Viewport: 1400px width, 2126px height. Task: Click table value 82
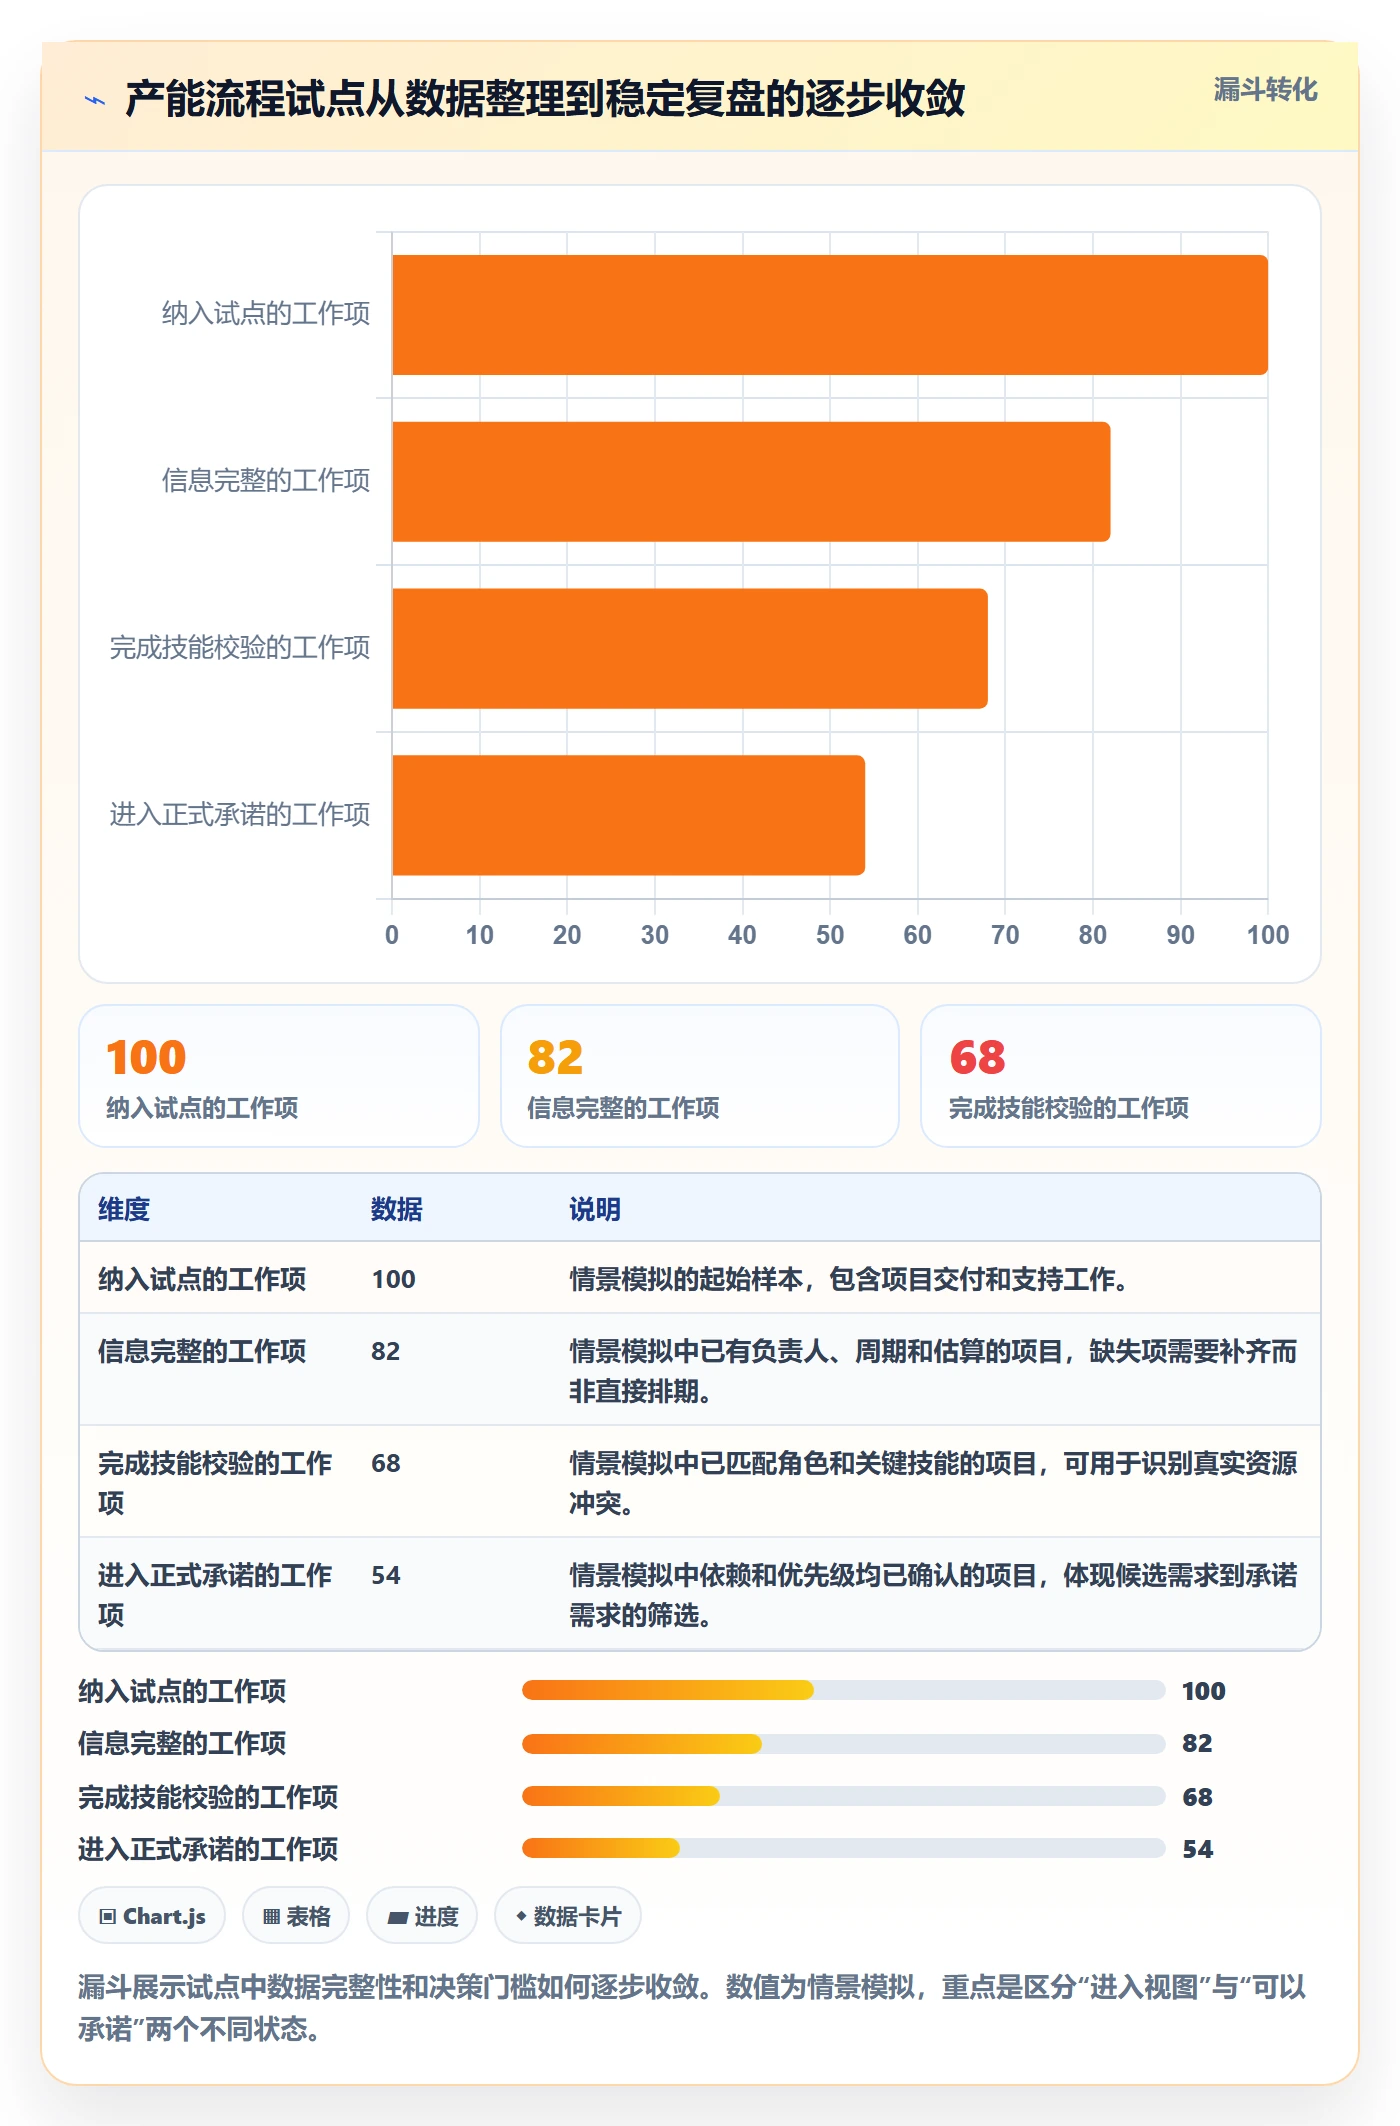386,1351
